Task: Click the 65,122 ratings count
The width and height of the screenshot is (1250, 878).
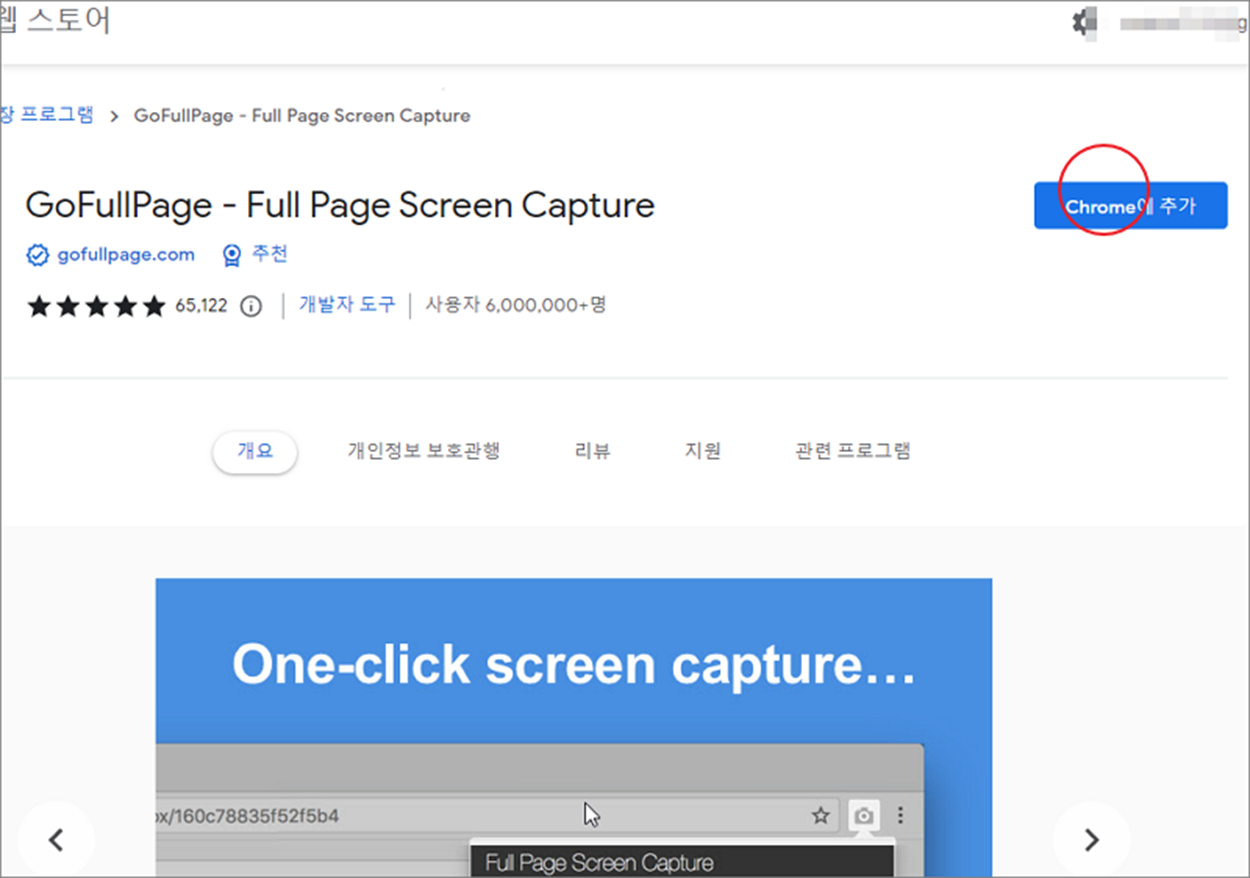Action: 202,306
